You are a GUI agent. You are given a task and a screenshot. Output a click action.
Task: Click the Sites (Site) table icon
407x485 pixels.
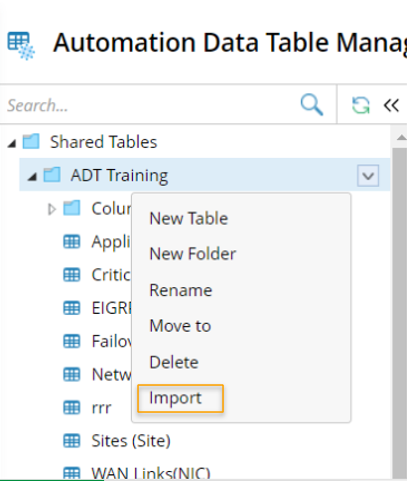pyautogui.click(x=72, y=441)
